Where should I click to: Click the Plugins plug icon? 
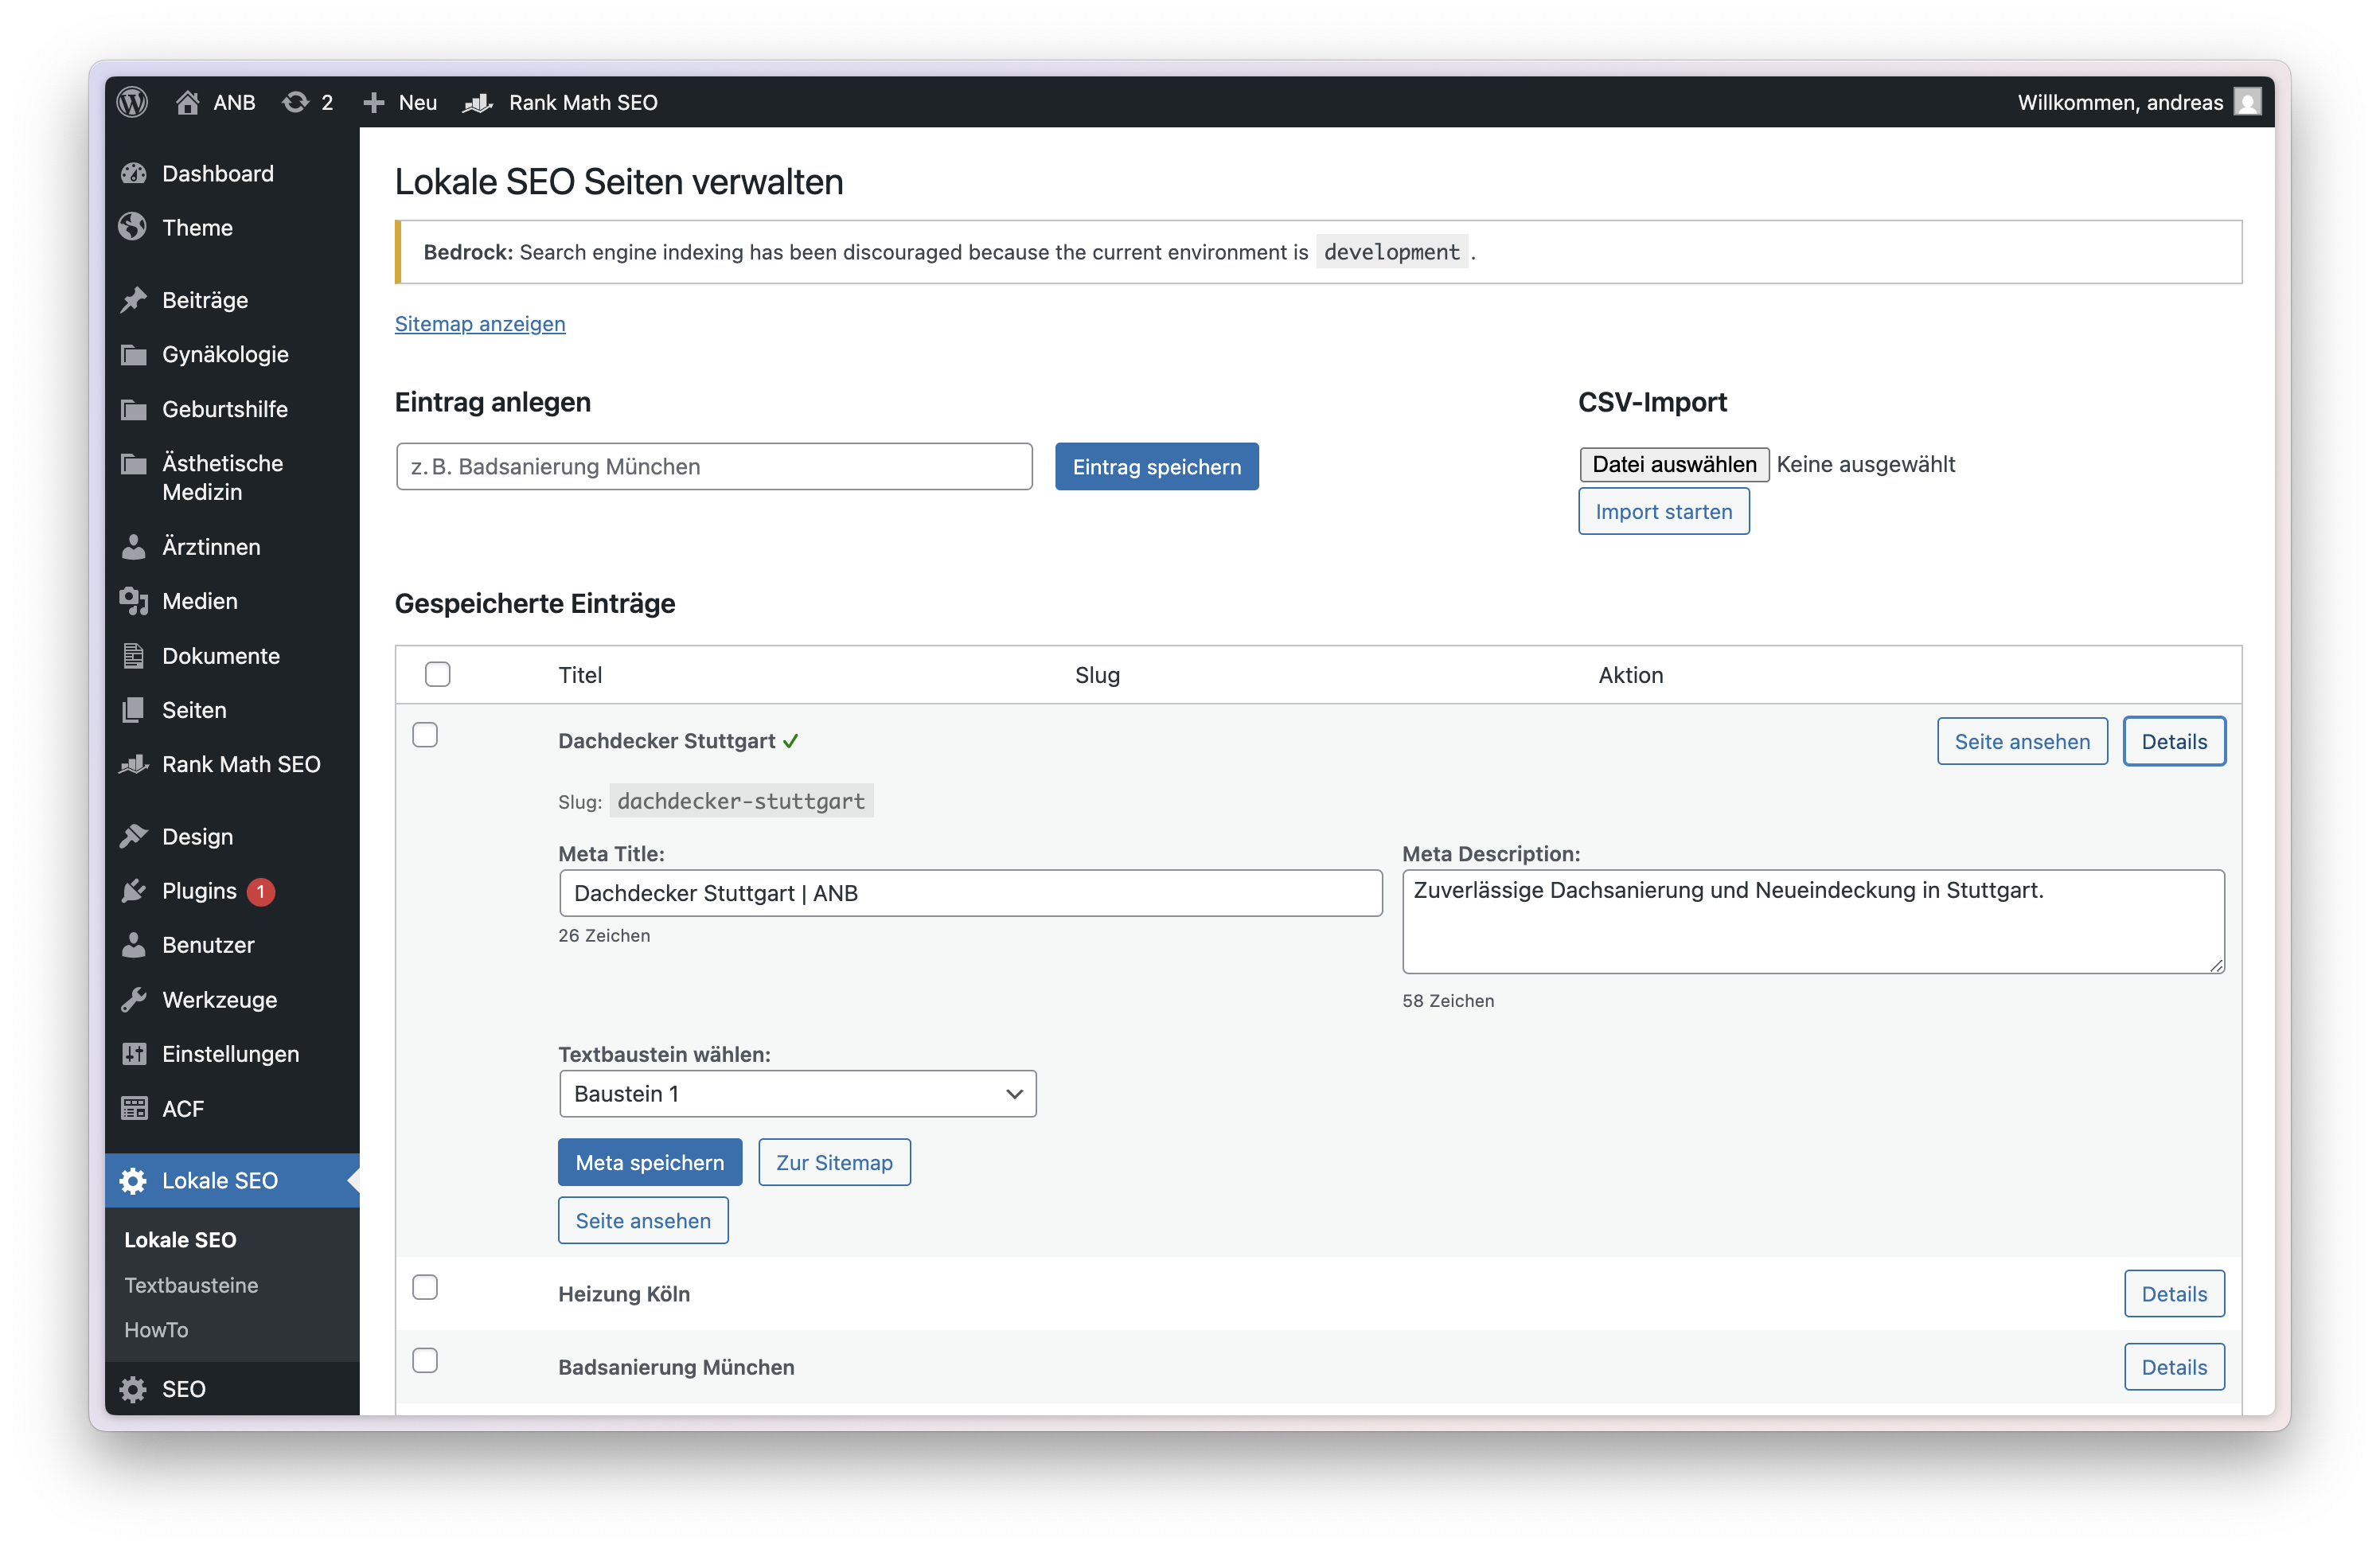point(134,891)
